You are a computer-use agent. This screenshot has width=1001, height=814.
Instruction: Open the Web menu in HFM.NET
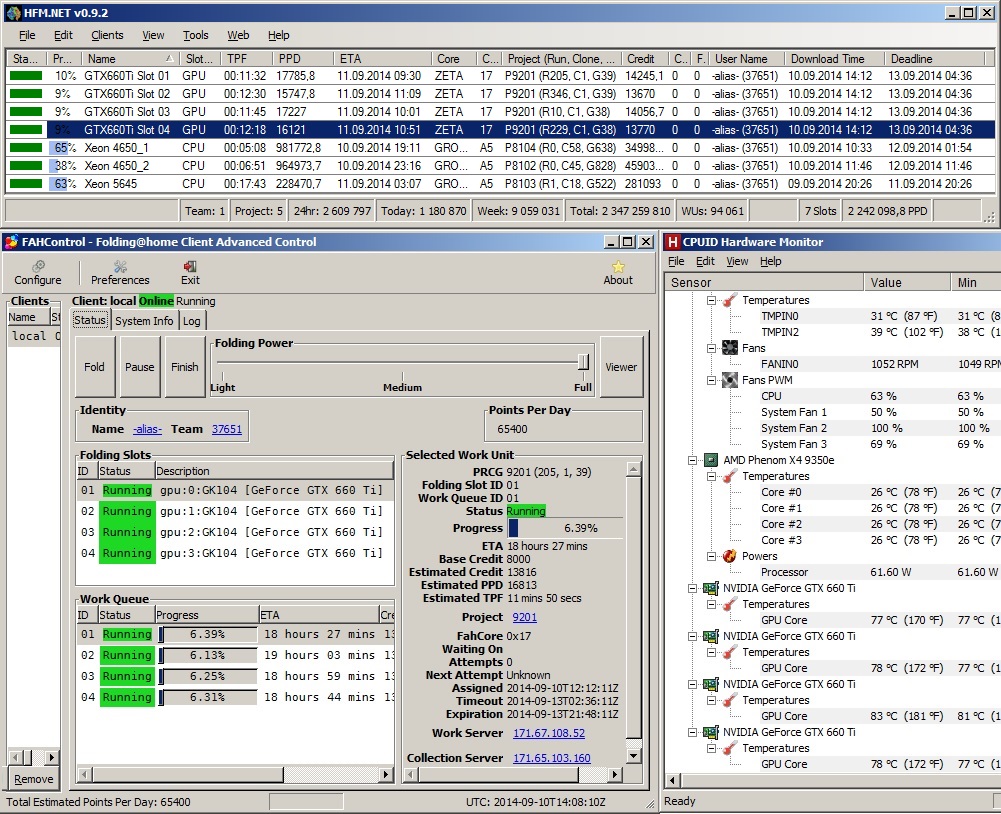(x=238, y=35)
